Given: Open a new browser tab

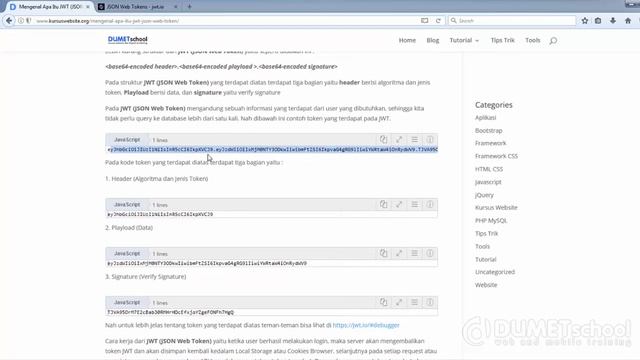Looking at the screenshot, I should 189,7.
